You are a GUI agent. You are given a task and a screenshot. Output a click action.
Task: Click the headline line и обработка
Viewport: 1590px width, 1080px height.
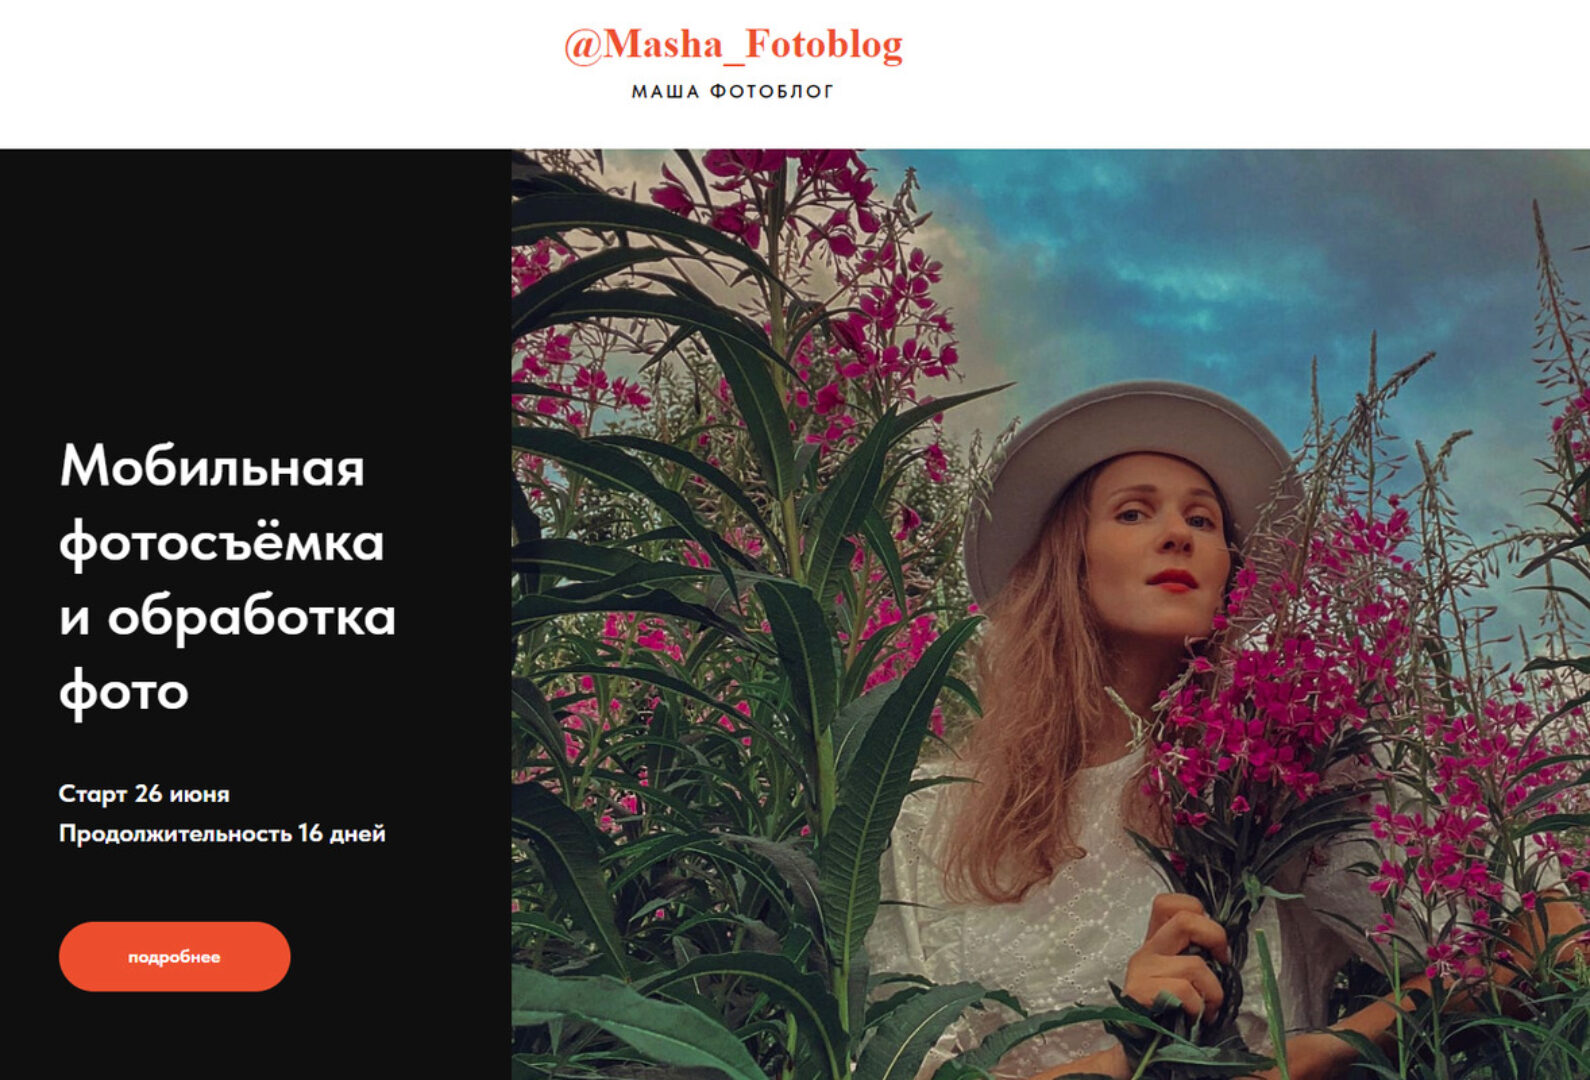[228, 617]
